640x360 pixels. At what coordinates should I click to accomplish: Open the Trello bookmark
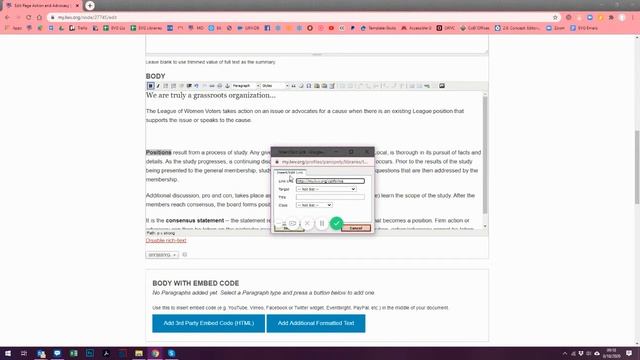pyautogui.click(x=78, y=28)
